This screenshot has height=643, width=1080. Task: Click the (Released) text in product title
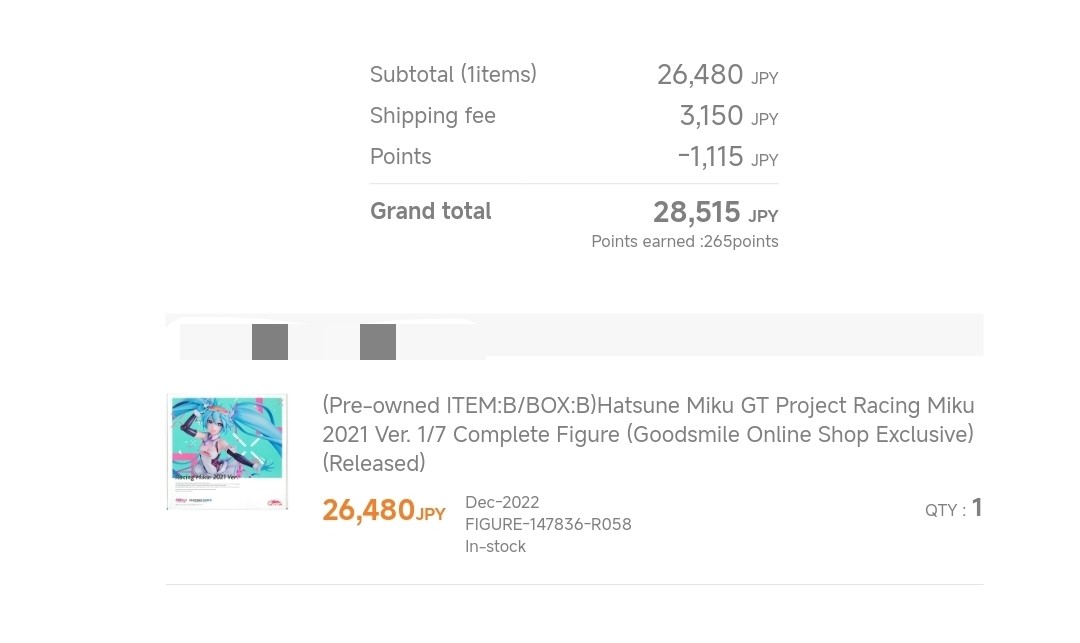[x=374, y=463]
